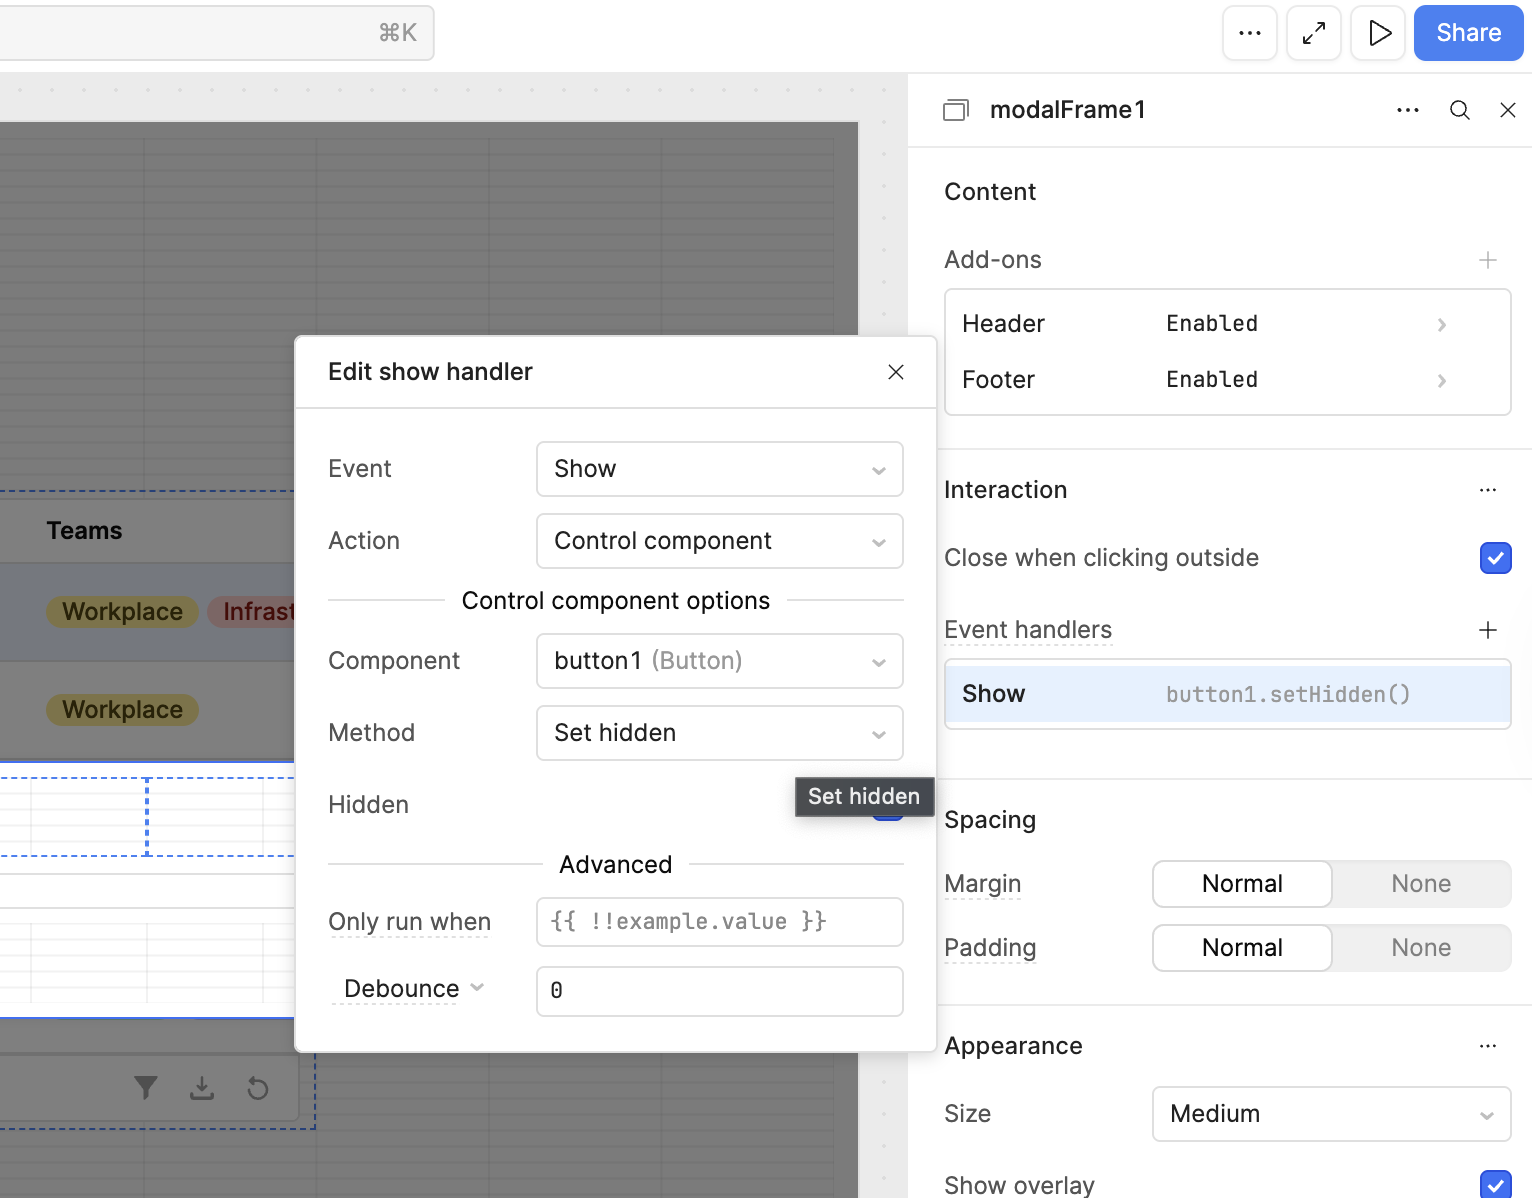Click the Preview play icon
Viewport: 1532px width, 1198px height.
[x=1378, y=33]
